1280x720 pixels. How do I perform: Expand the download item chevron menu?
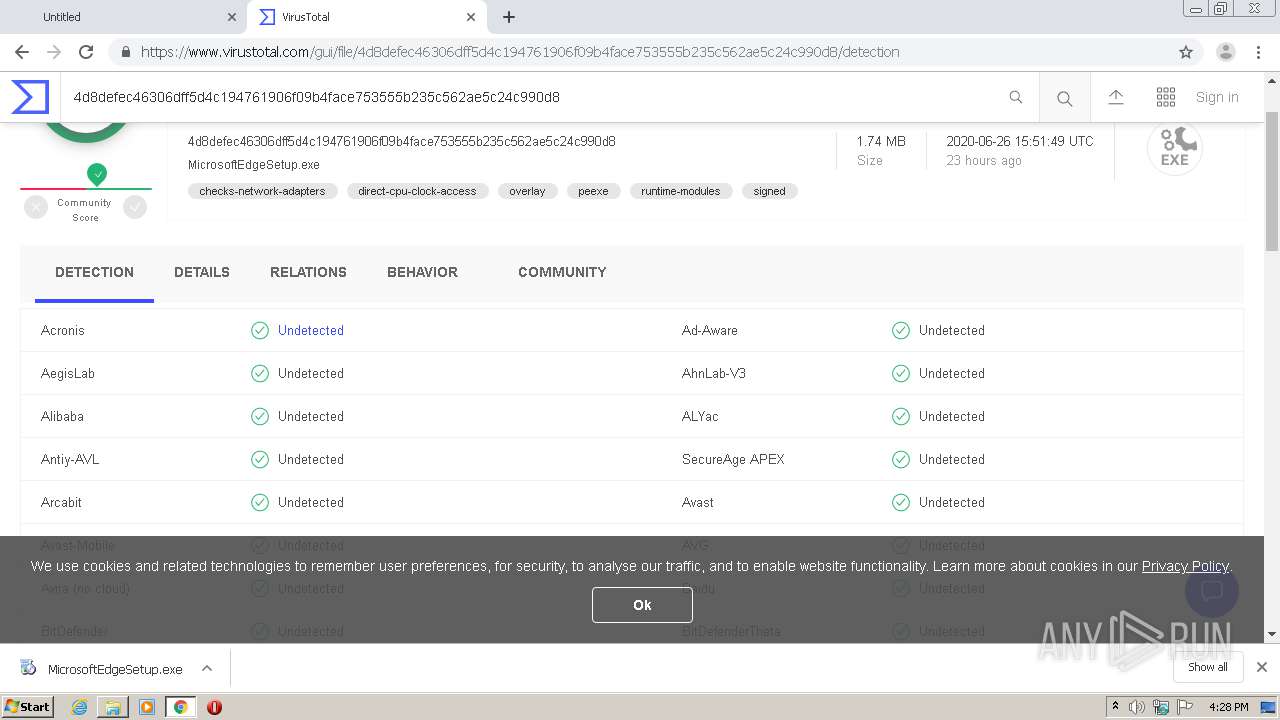pos(207,669)
